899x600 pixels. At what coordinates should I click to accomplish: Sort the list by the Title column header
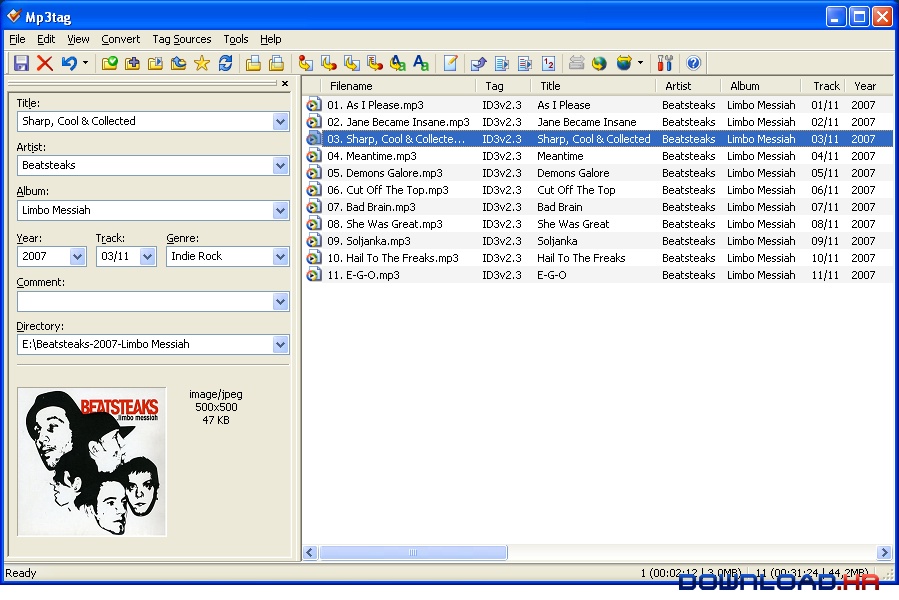point(550,86)
